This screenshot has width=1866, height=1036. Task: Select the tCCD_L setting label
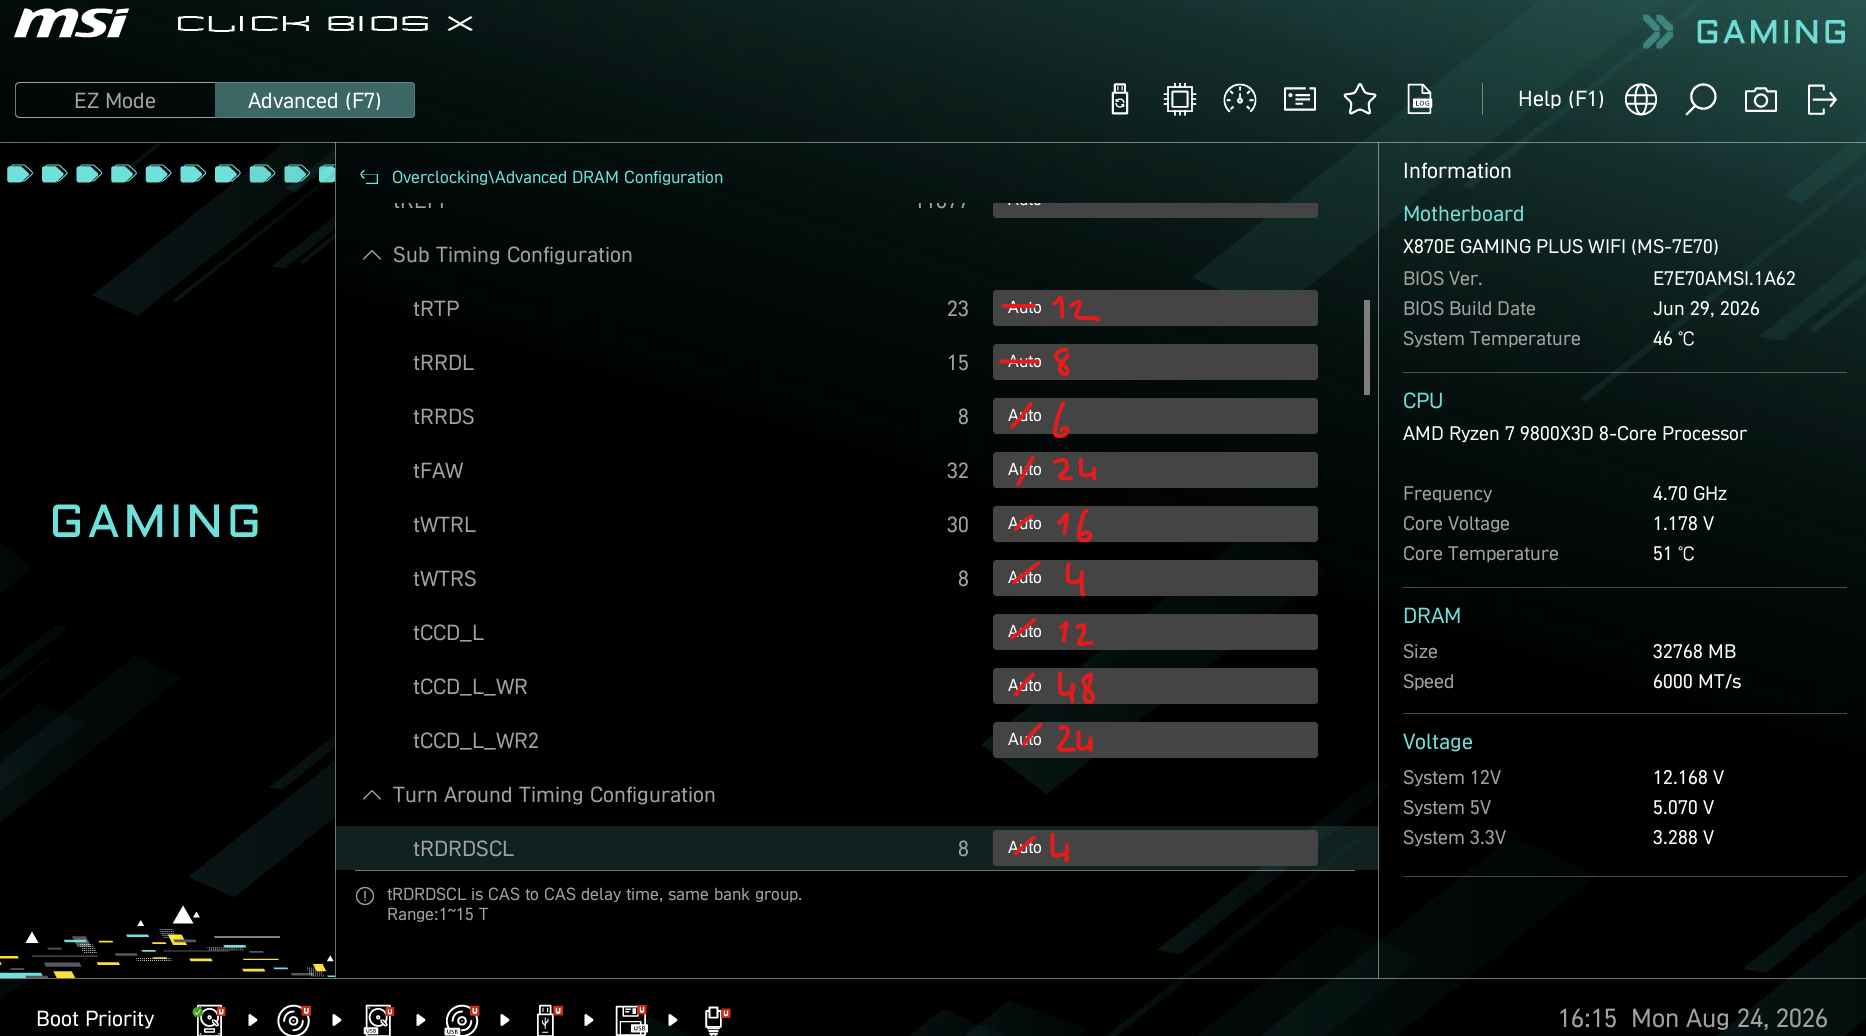(448, 633)
